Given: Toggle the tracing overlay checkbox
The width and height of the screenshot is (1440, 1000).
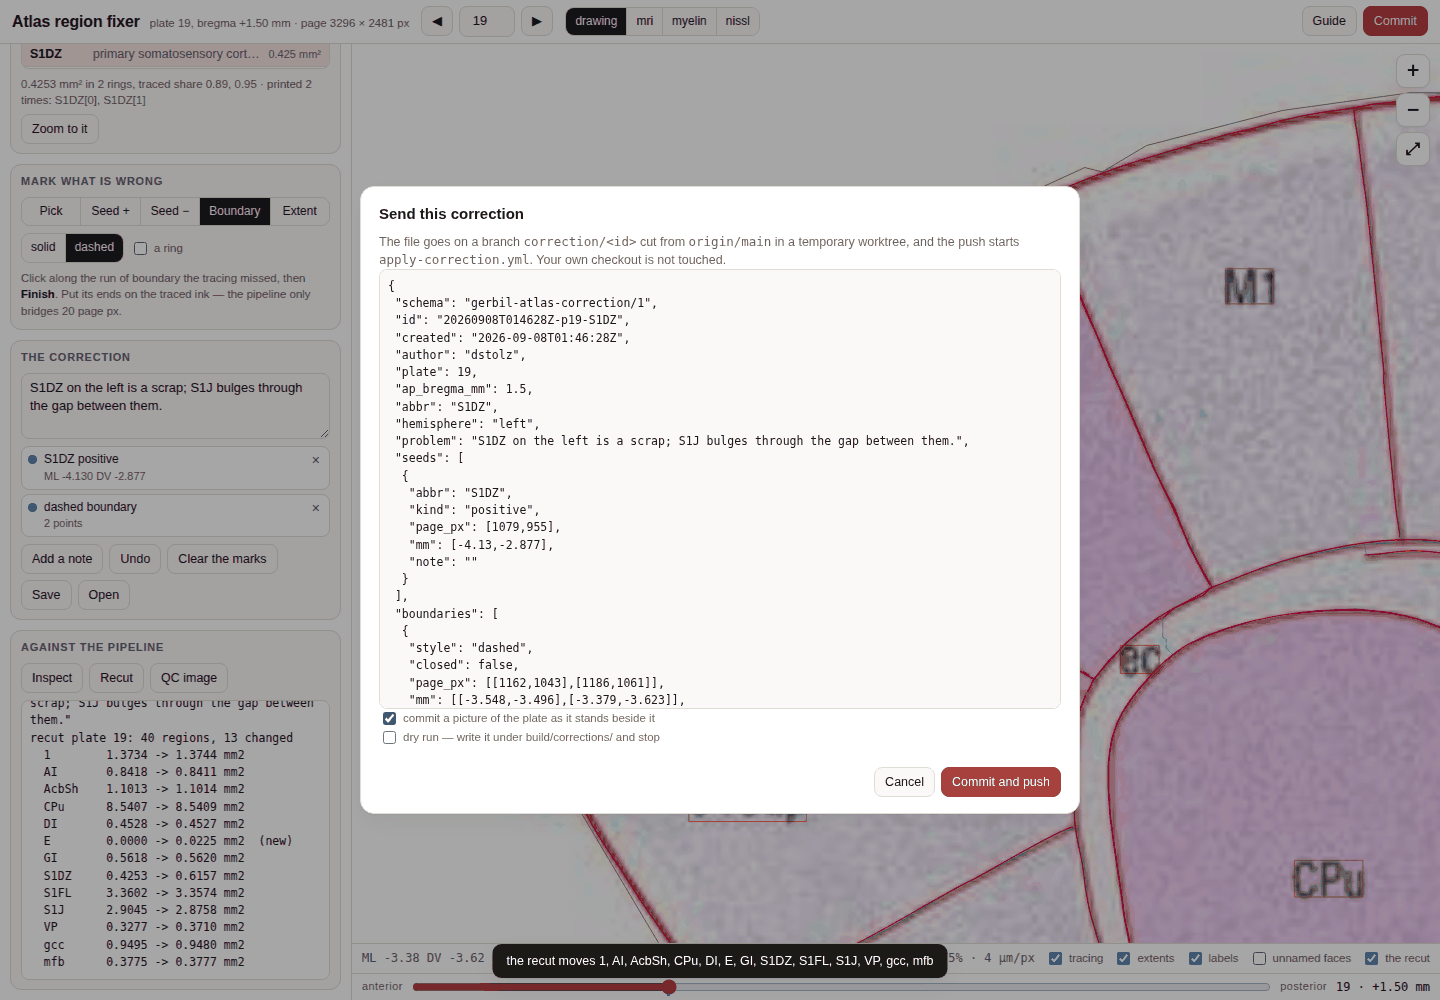Looking at the screenshot, I should click(x=1055, y=958).
